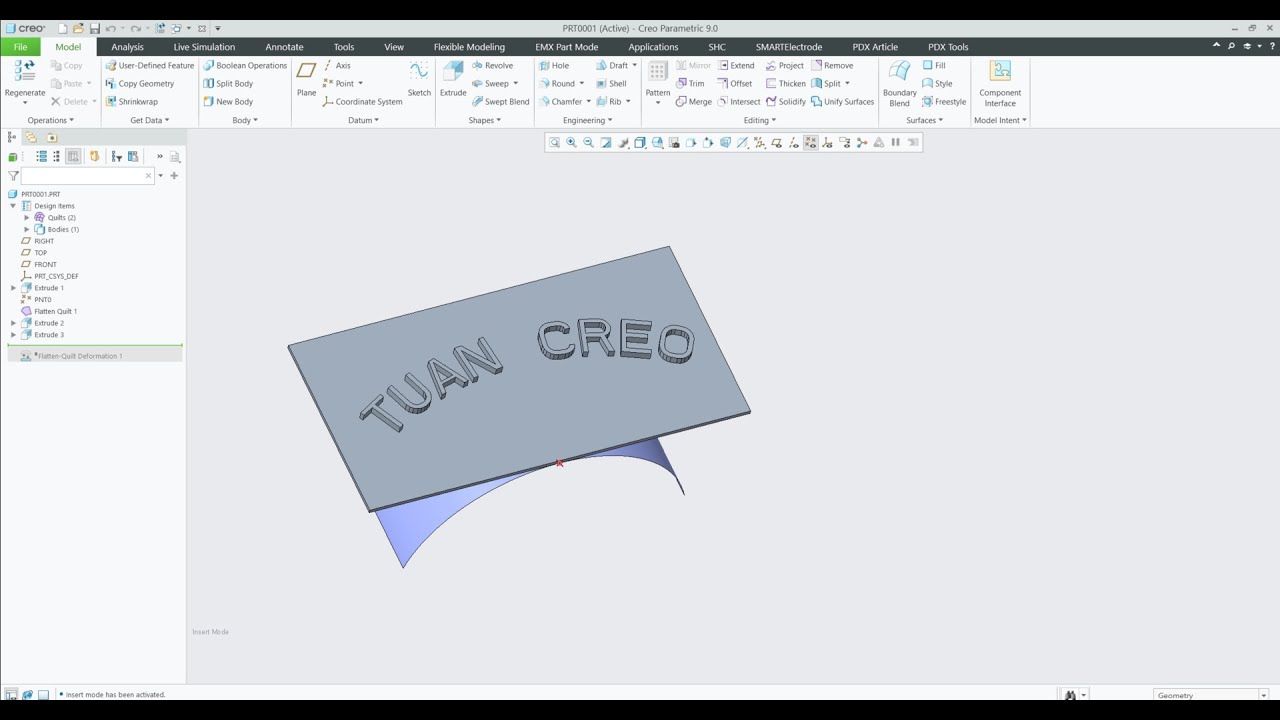Viewport: 1280px width, 720px height.
Task: Click the Save icon in the quick access toolbar
Action: [95, 28]
